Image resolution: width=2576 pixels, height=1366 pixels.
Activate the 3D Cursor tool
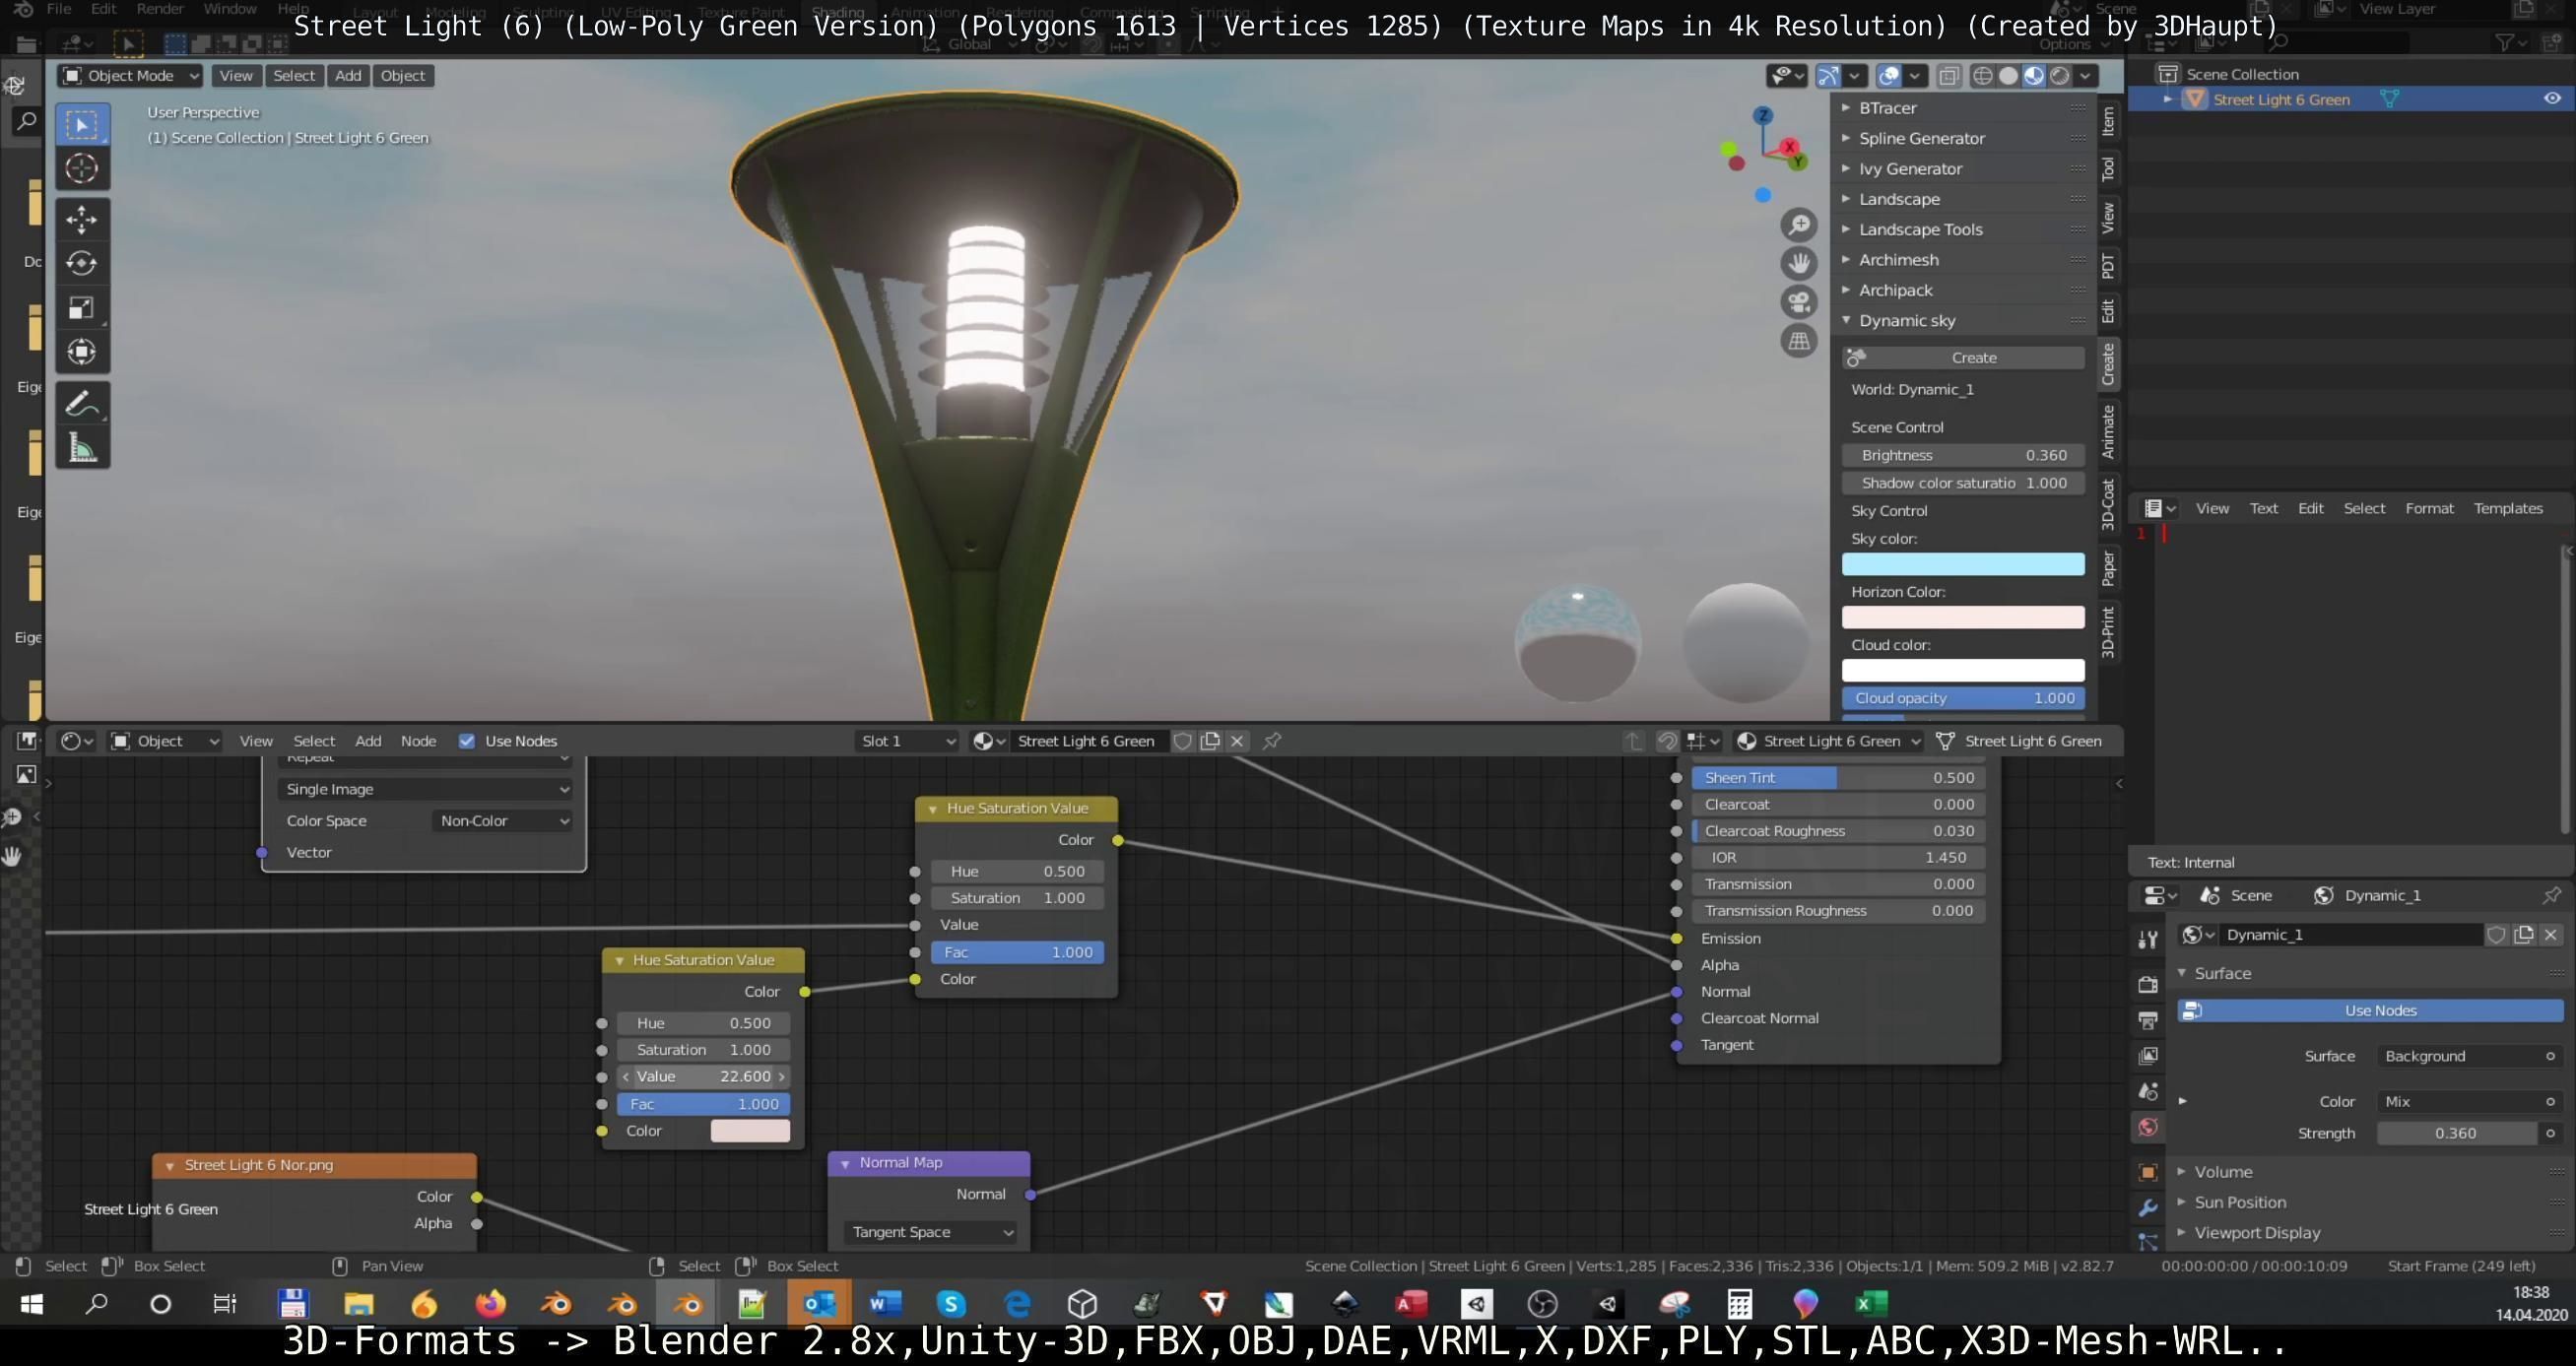click(82, 169)
